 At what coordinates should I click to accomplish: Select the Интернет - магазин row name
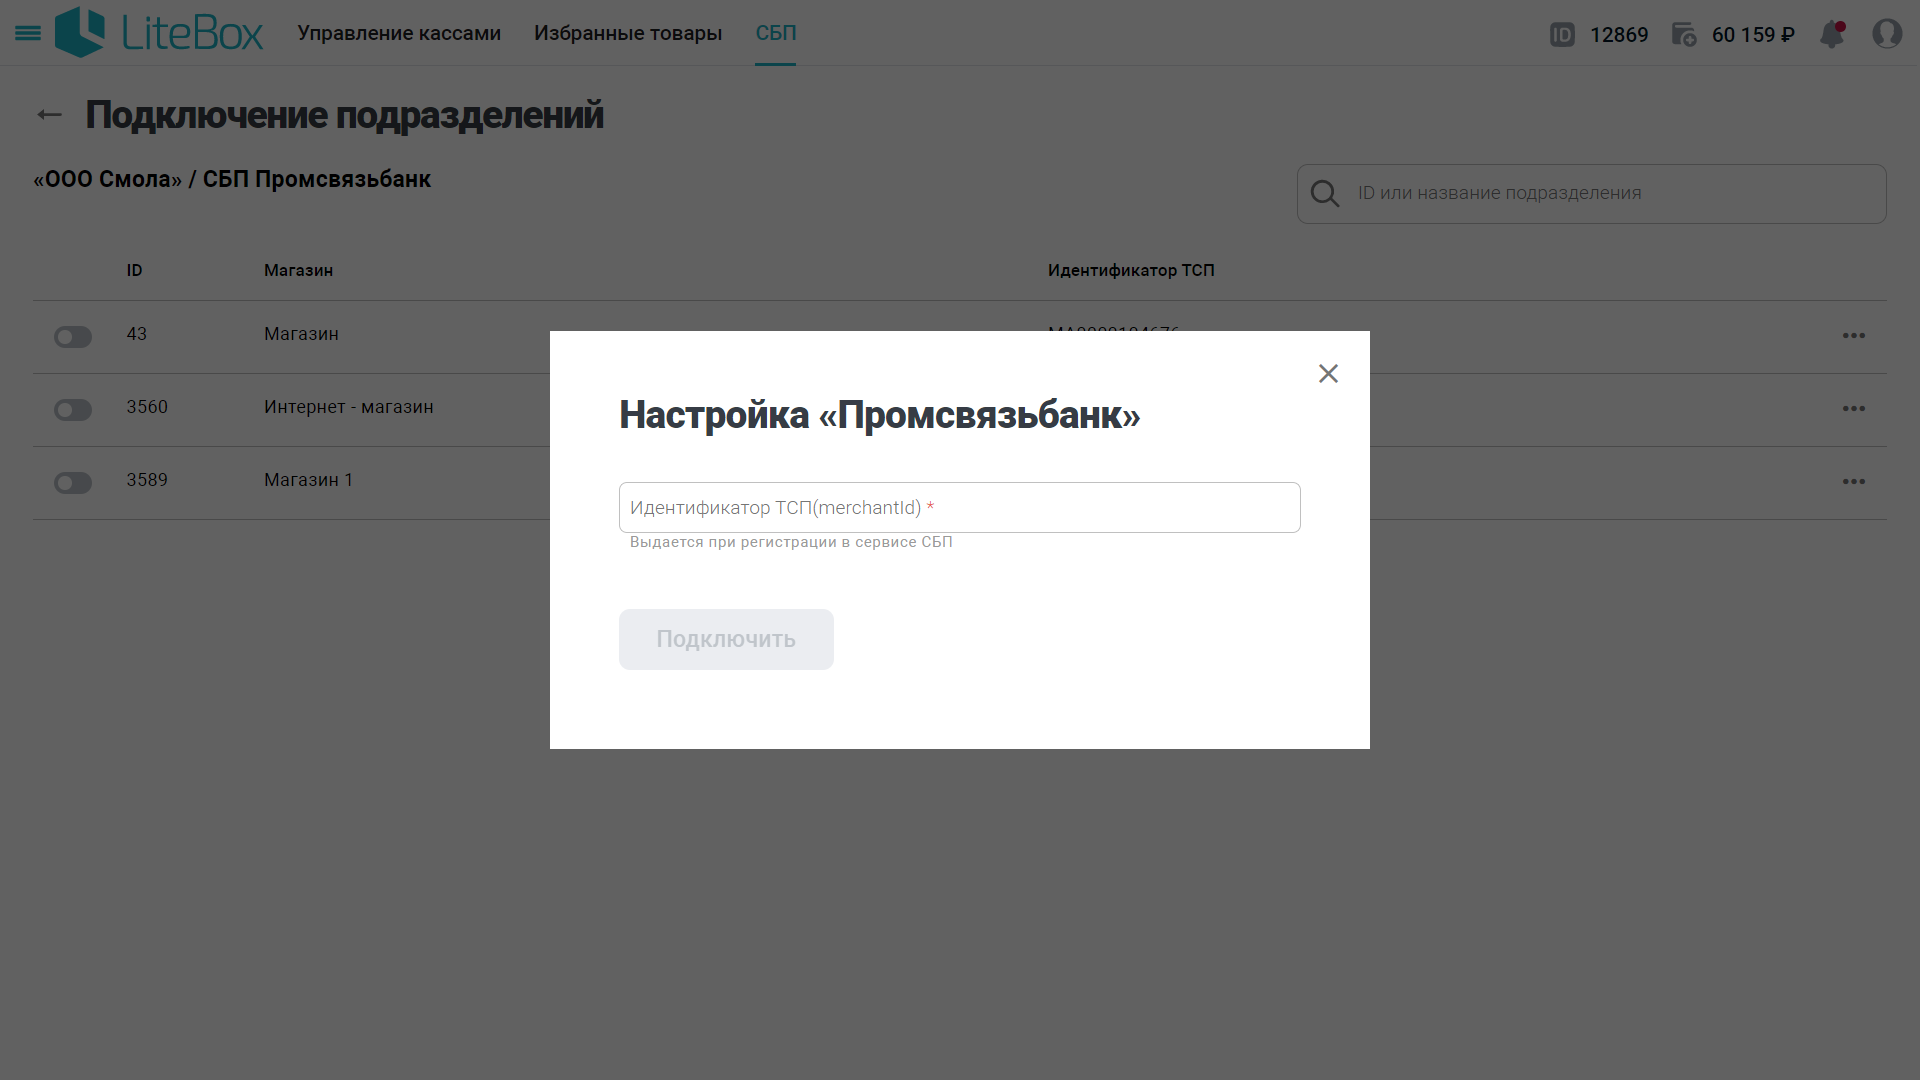click(349, 407)
